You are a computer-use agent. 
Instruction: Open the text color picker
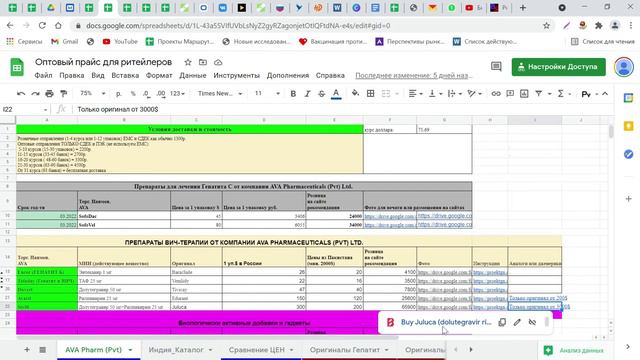click(x=336, y=94)
